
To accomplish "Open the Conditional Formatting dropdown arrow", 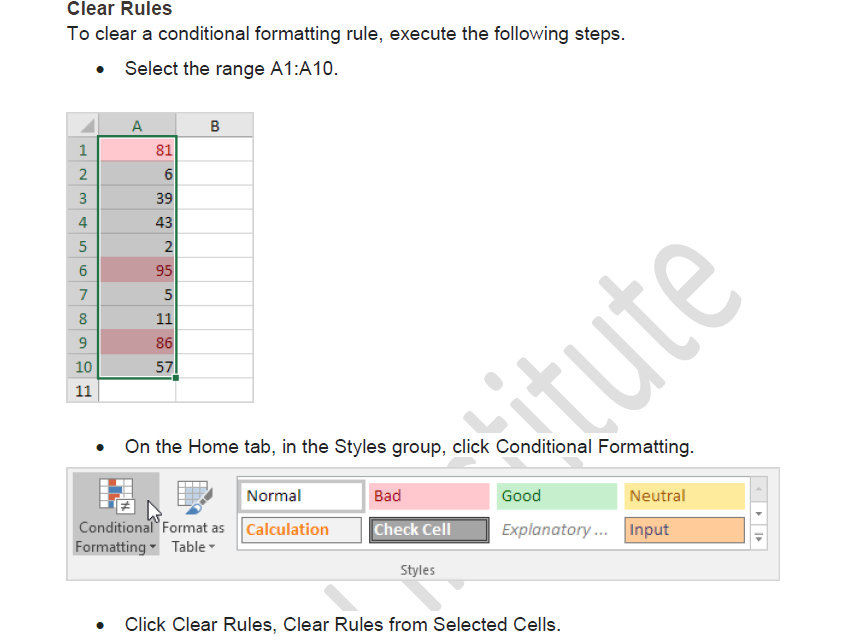I will (x=153, y=548).
